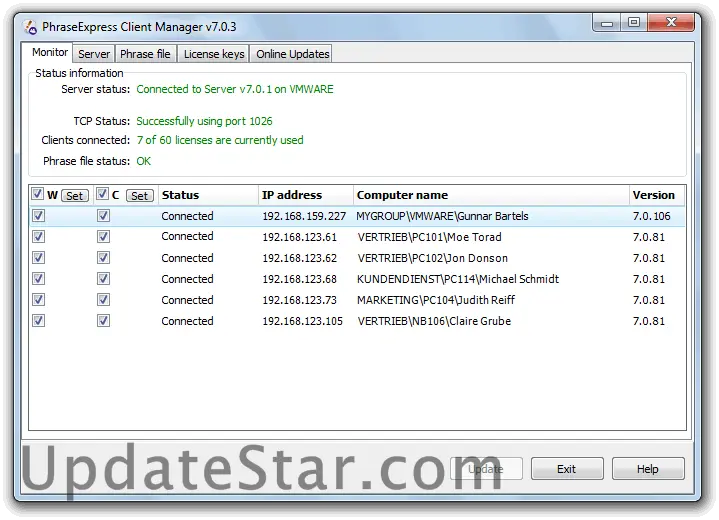Toggle W checkbox for Judith Reiff row
The height and width of the screenshot is (520, 719).
click(39, 299)
